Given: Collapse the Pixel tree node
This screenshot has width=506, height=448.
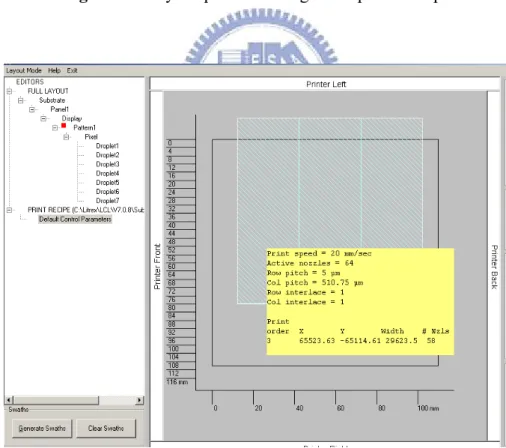Looking at the screenshot, I should point(66,137).
